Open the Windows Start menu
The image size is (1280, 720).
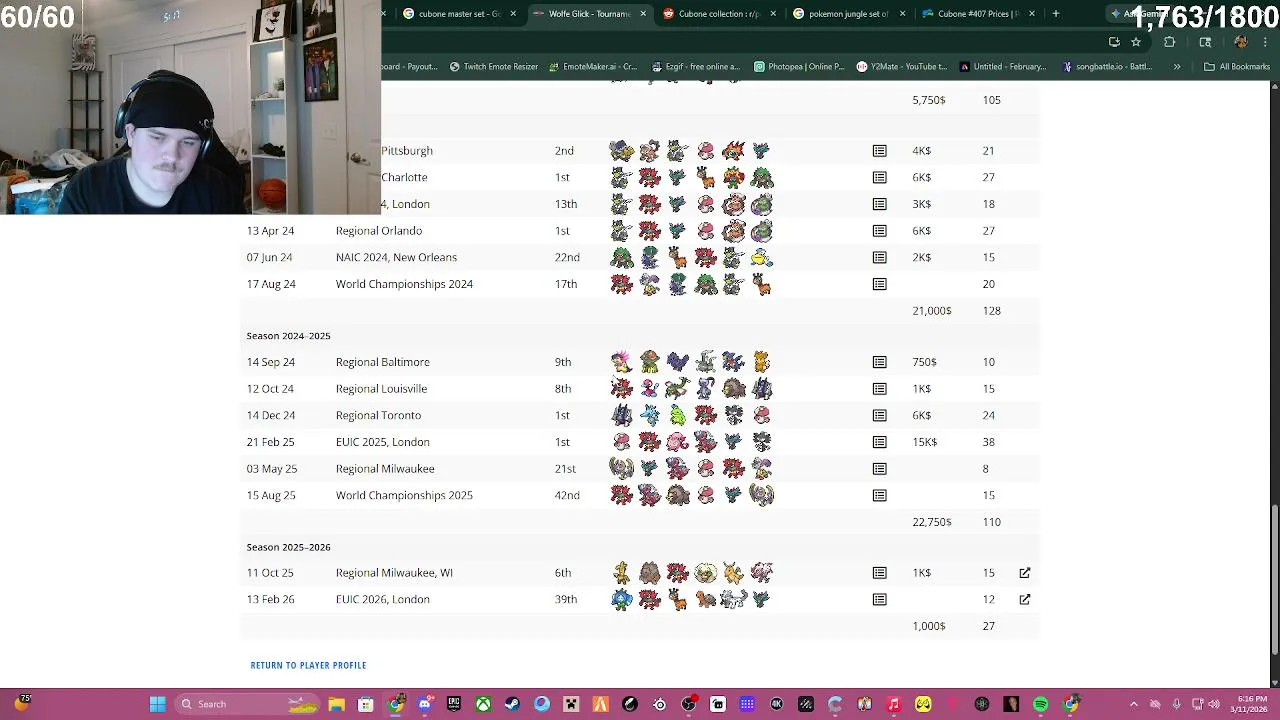click(157, 704)
